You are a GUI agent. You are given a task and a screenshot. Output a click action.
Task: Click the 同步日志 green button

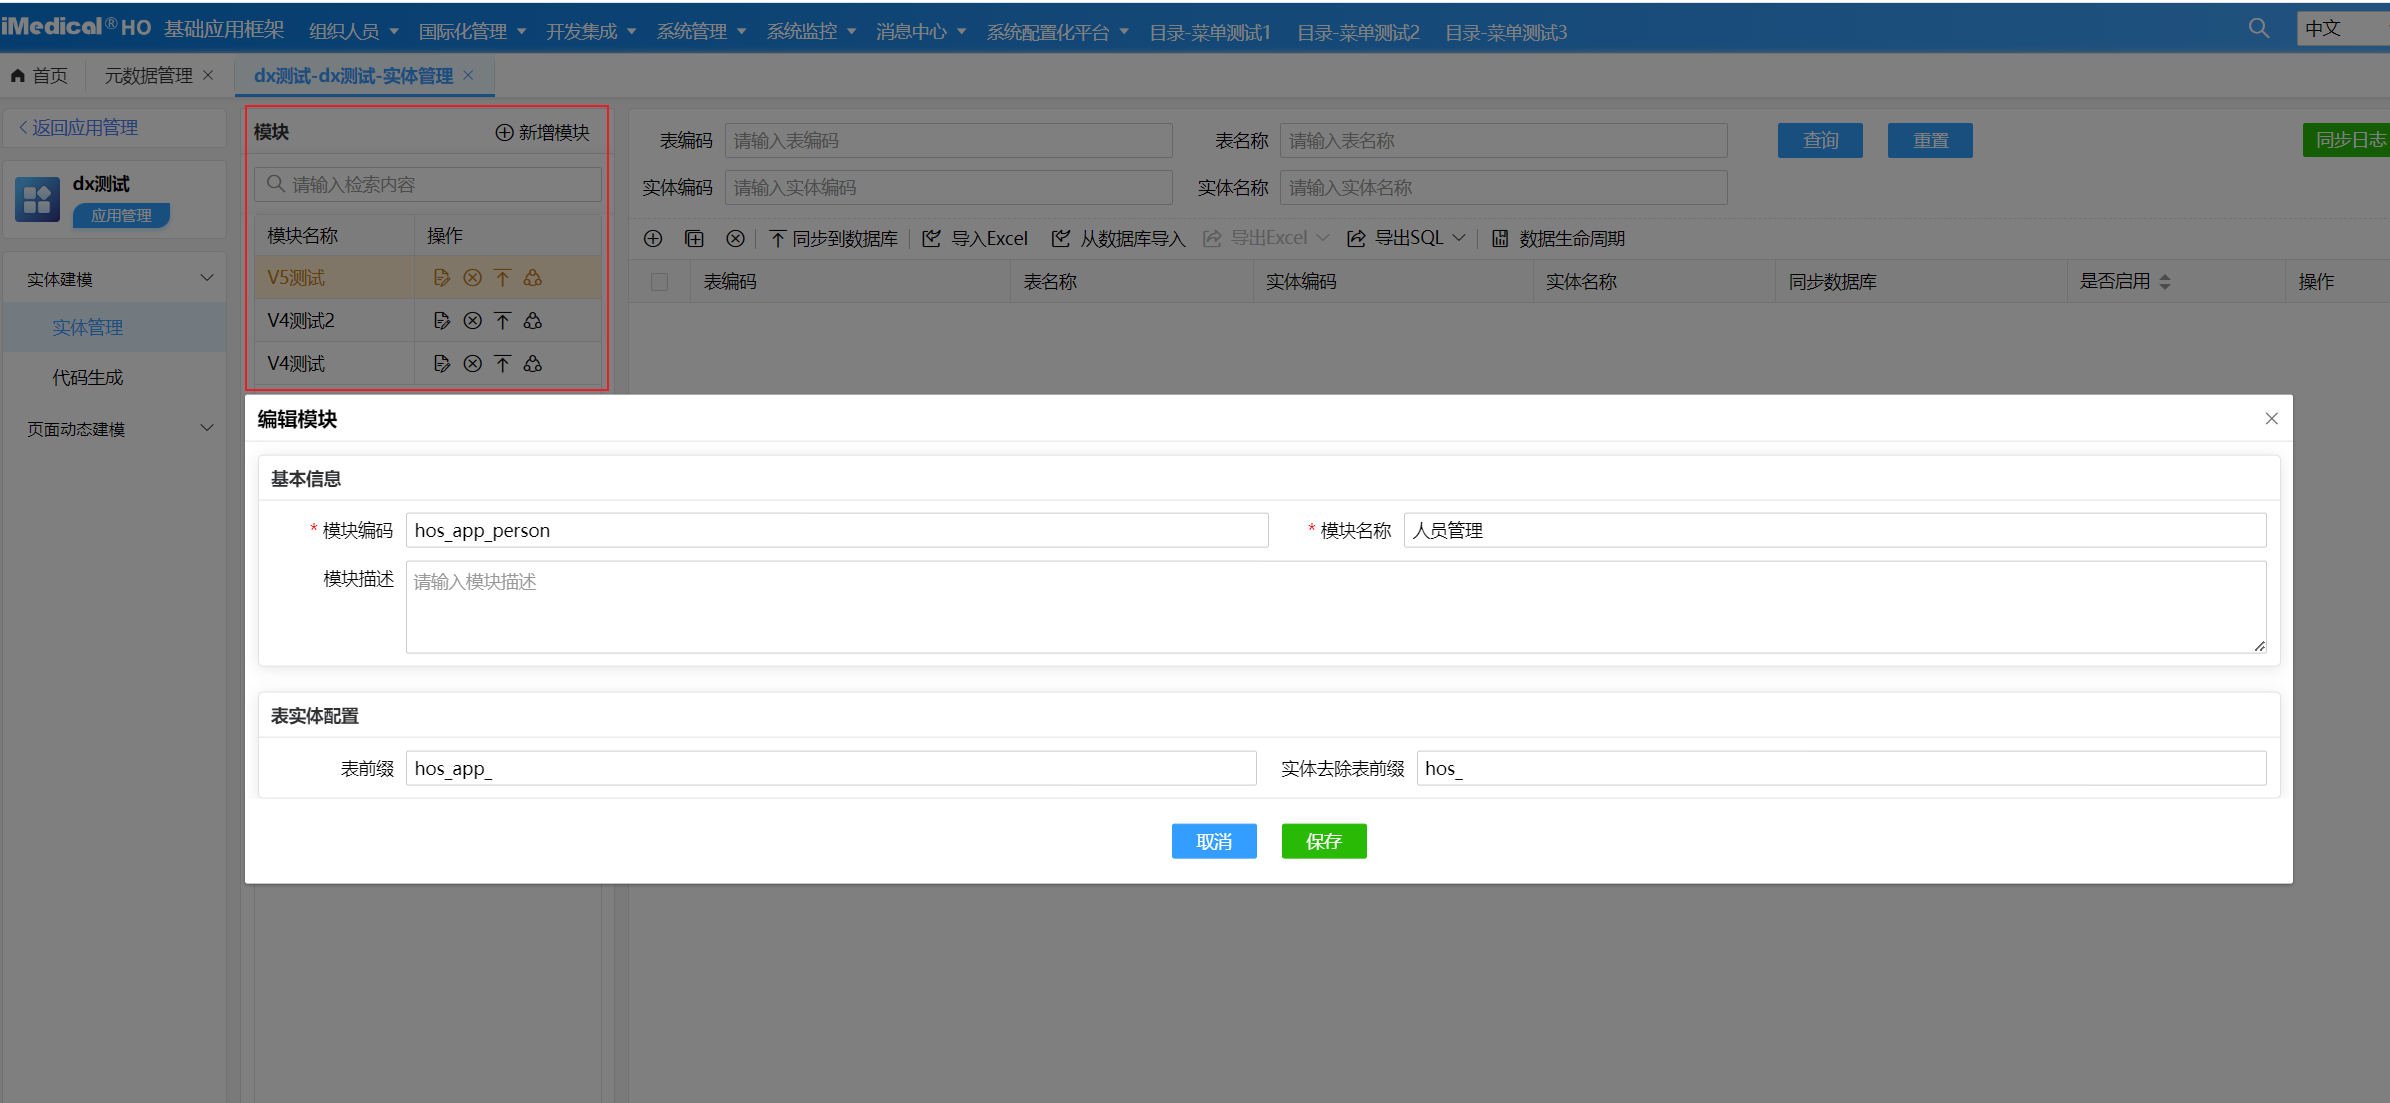2346,140
